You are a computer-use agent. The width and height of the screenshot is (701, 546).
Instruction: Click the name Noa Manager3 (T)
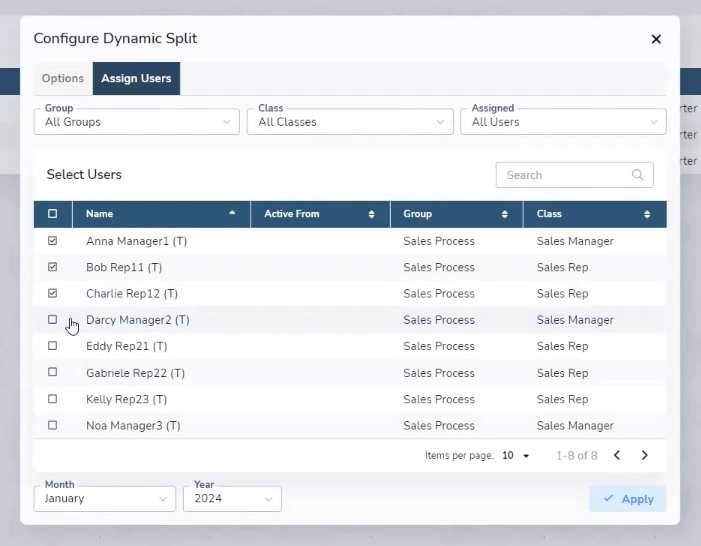[133, 426]
